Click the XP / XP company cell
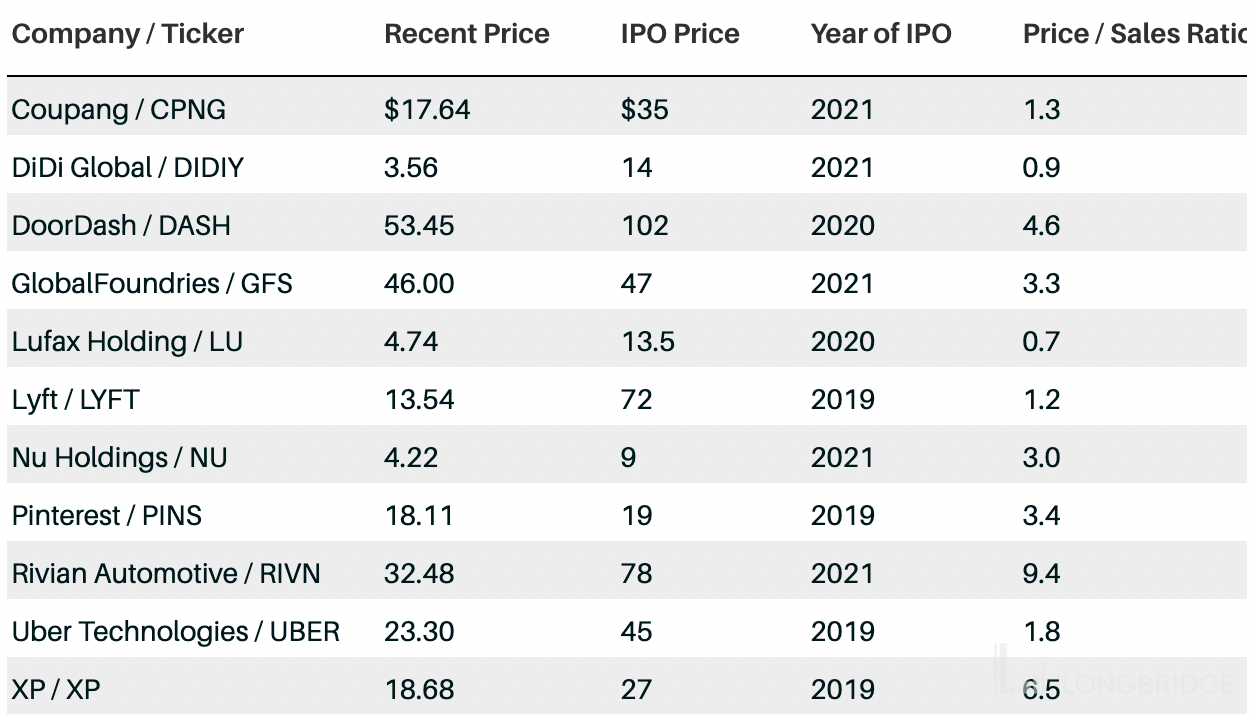1254x714 pixels. (56, 689)
